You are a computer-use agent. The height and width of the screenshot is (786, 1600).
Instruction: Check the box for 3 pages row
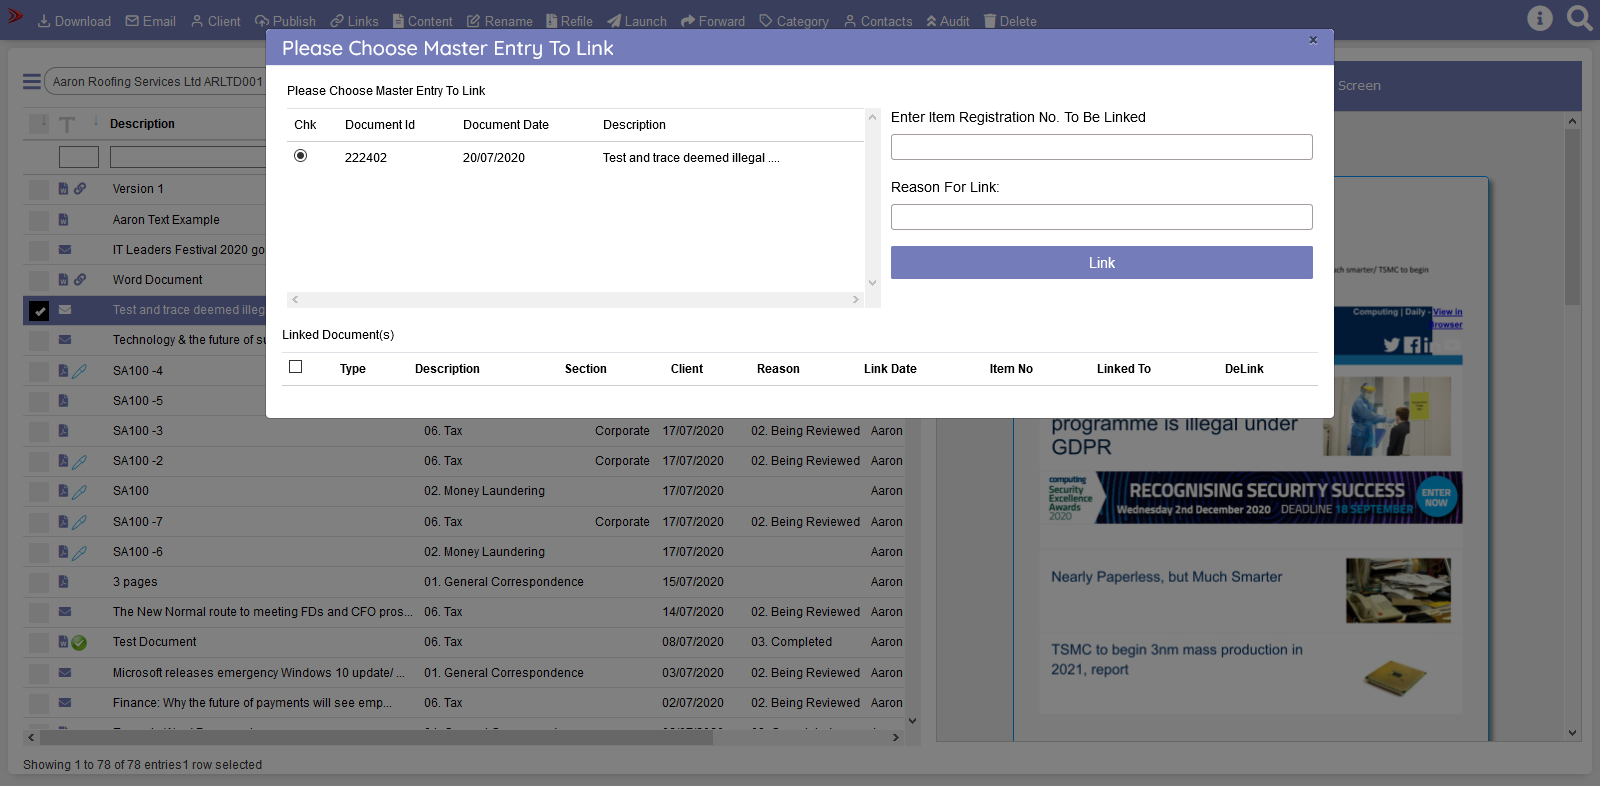coord(39,582)
